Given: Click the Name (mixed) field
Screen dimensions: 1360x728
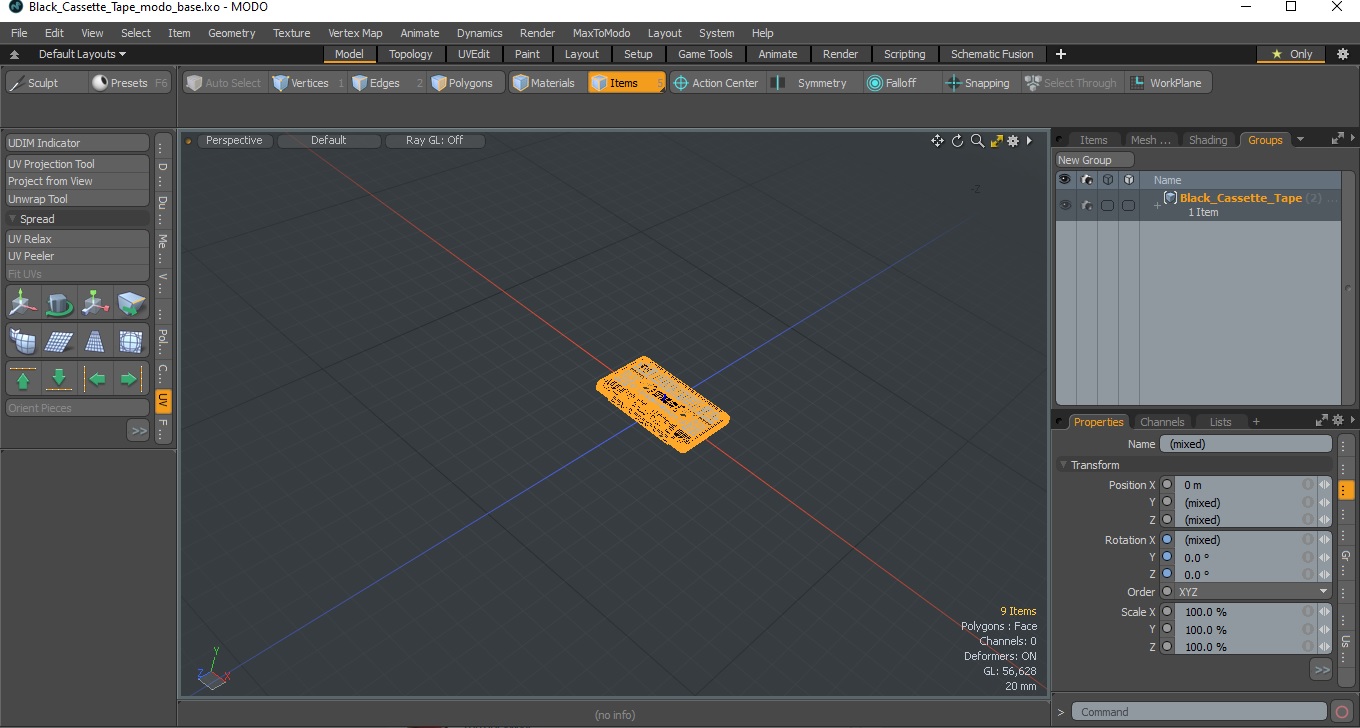Looking at the screenshot, I should [1246, 444].
